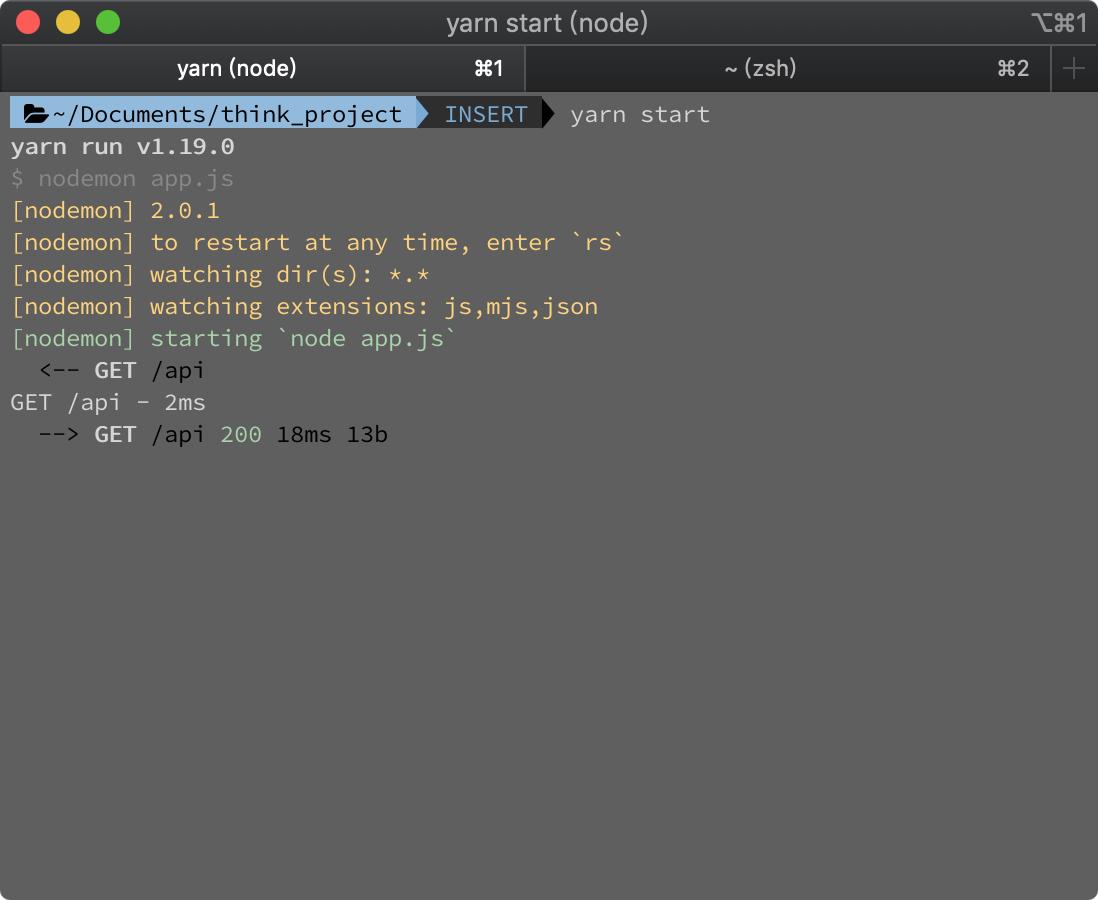Image resolution: width=1098 pixels, height=900 pixels.
Task: Click the 'GET /api - 2ms' line
Action: click(x=108, y=403)
